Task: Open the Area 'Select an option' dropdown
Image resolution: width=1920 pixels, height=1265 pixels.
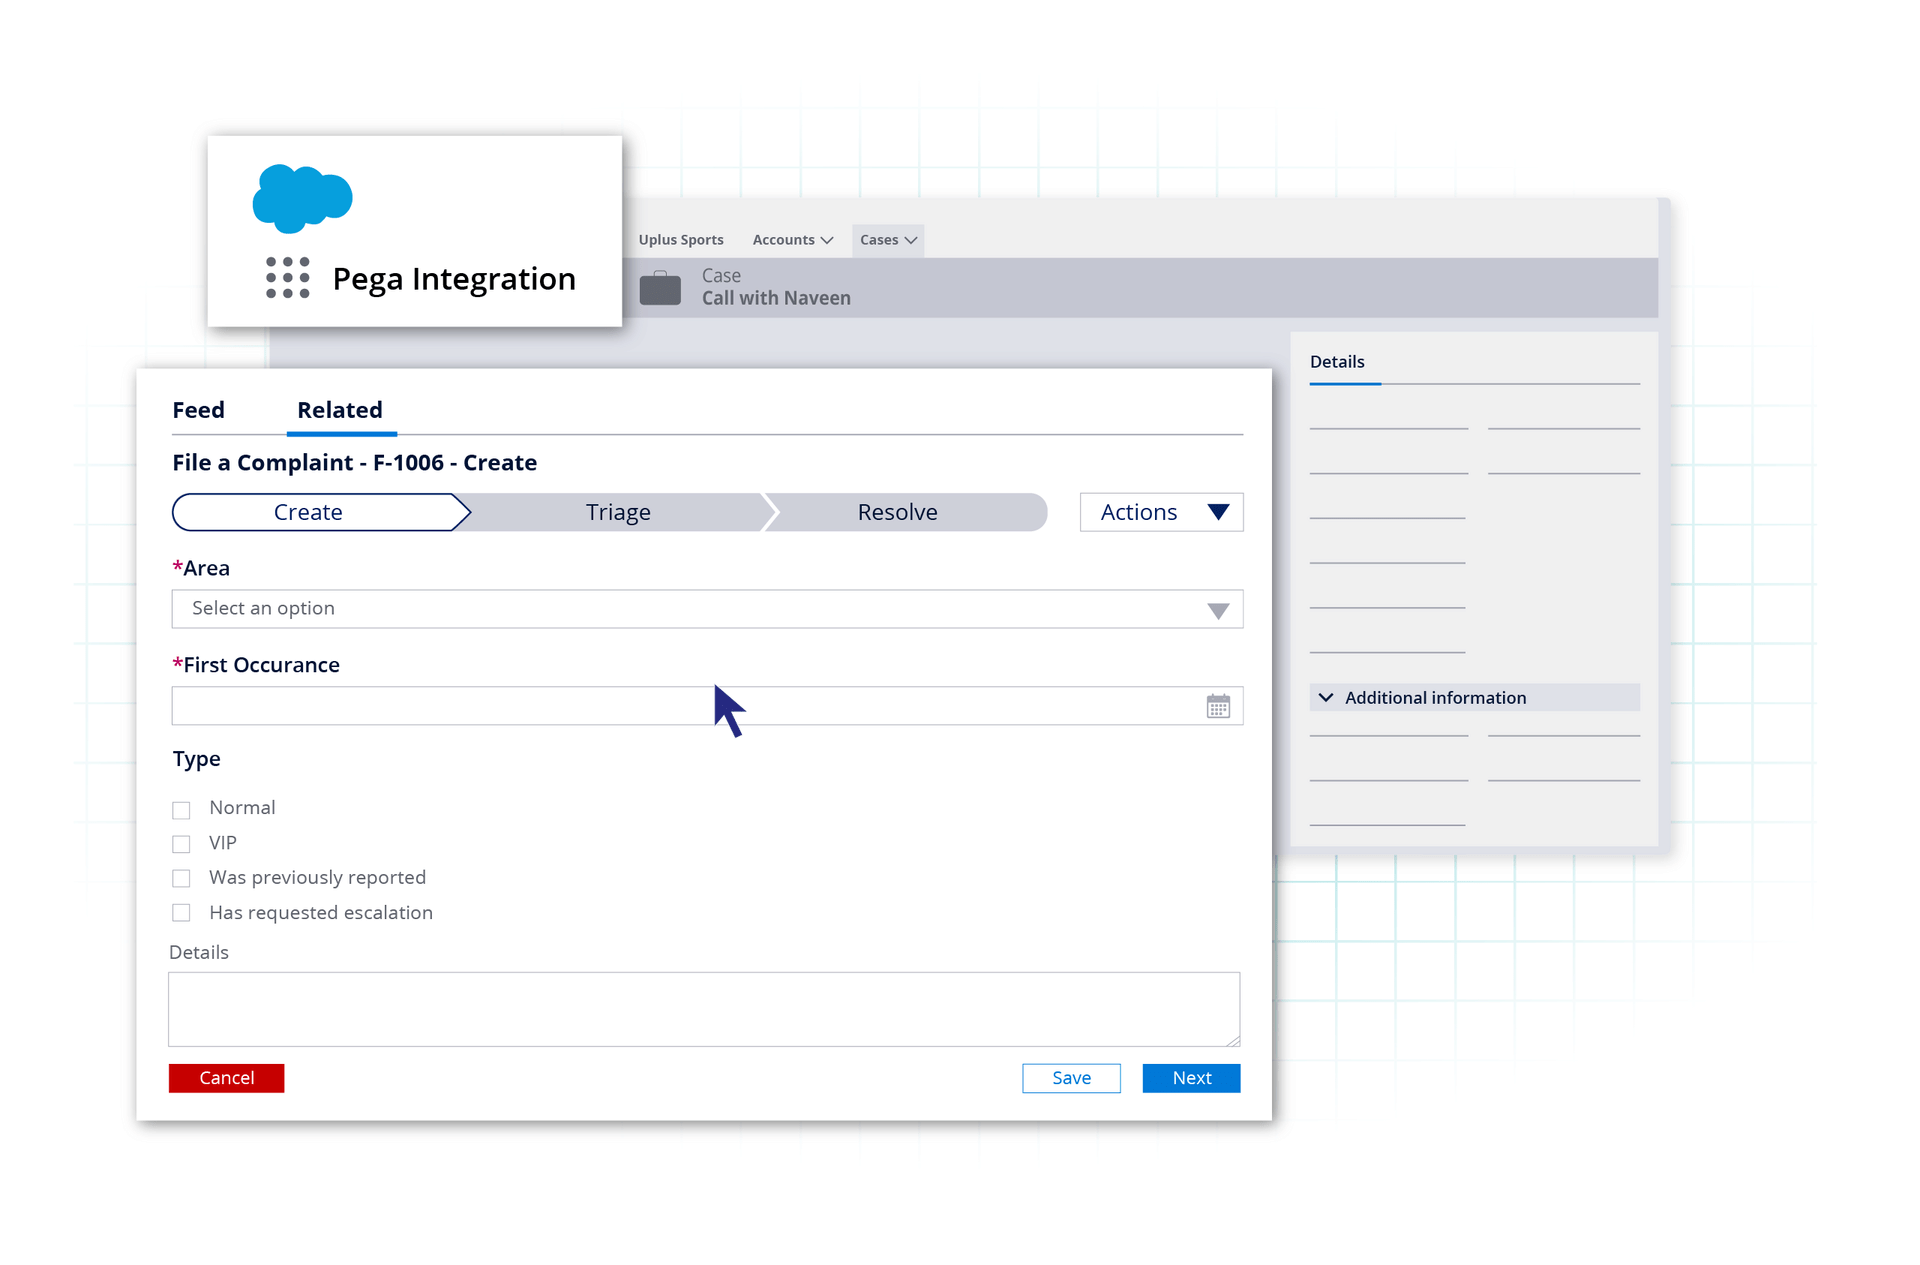Action: click(707, 609)
